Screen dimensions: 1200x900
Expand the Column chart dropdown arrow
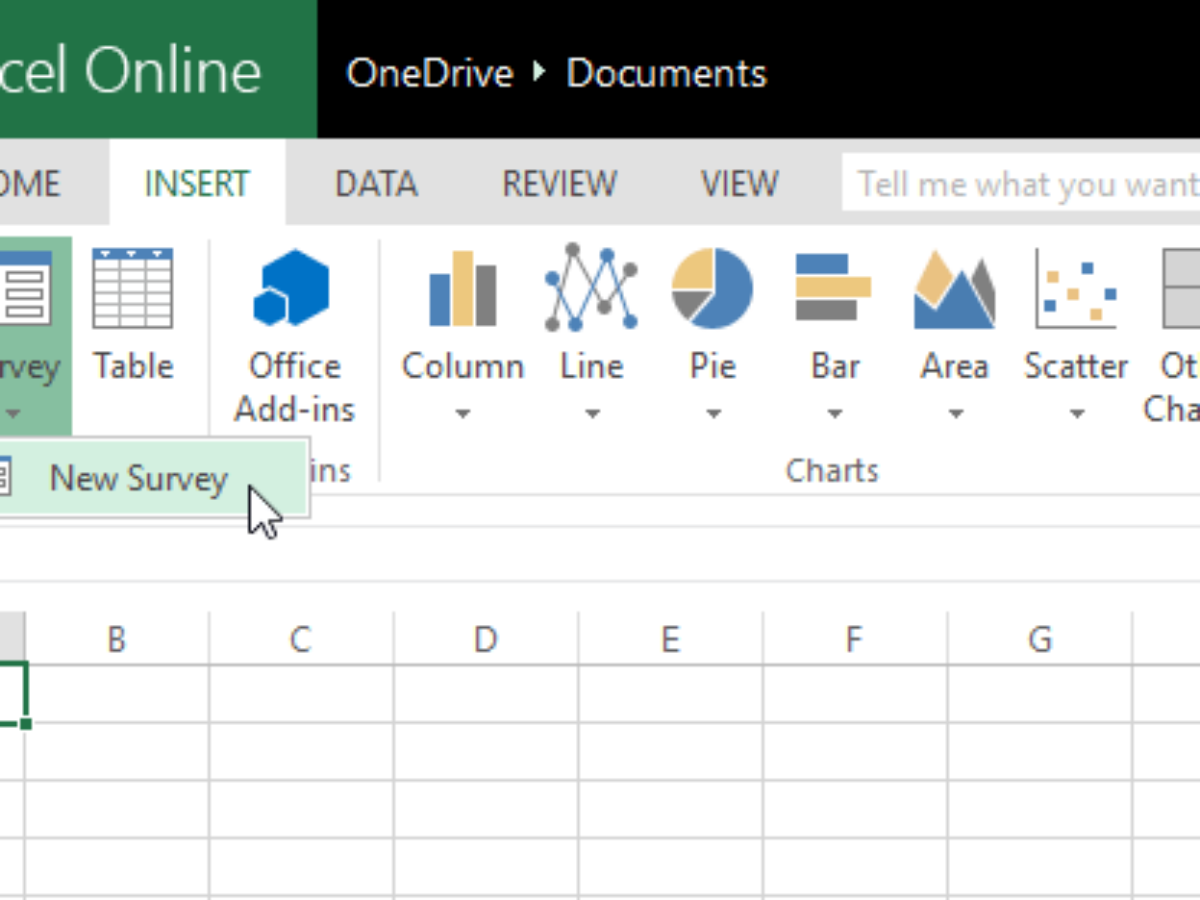(x=462, y=413)
